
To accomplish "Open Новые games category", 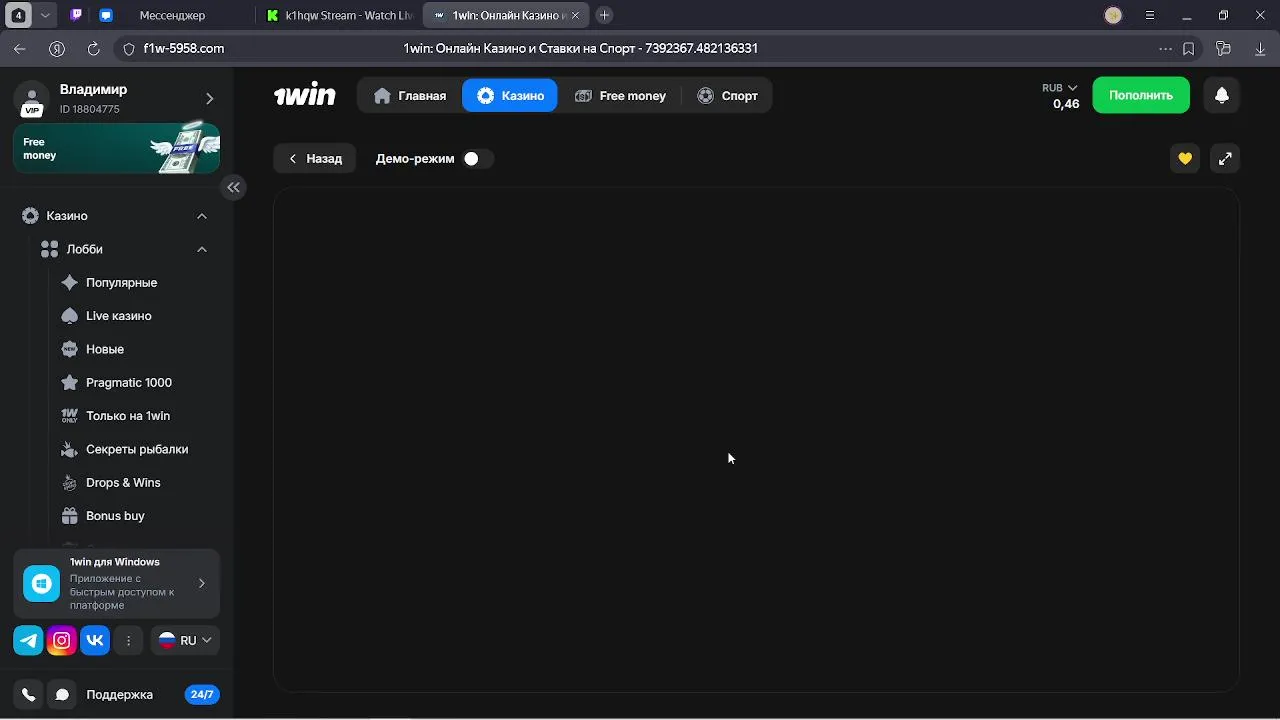I will [x=105, y=349].
